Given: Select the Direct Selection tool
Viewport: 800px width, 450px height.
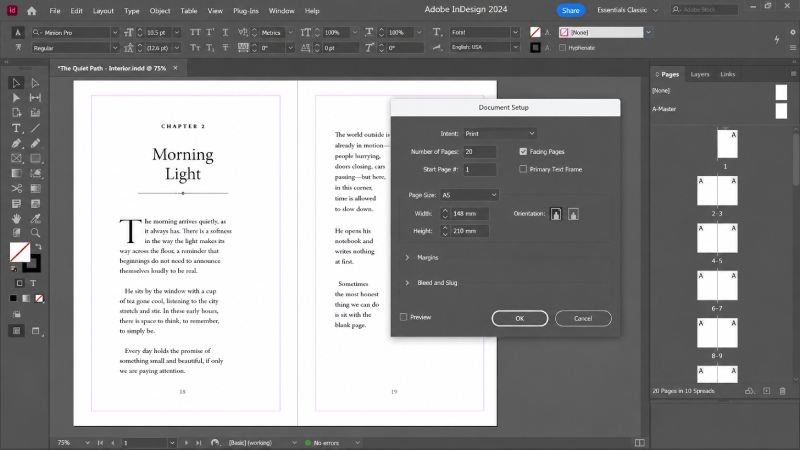Looking at the screenshot, I should (x=35, y=83).
